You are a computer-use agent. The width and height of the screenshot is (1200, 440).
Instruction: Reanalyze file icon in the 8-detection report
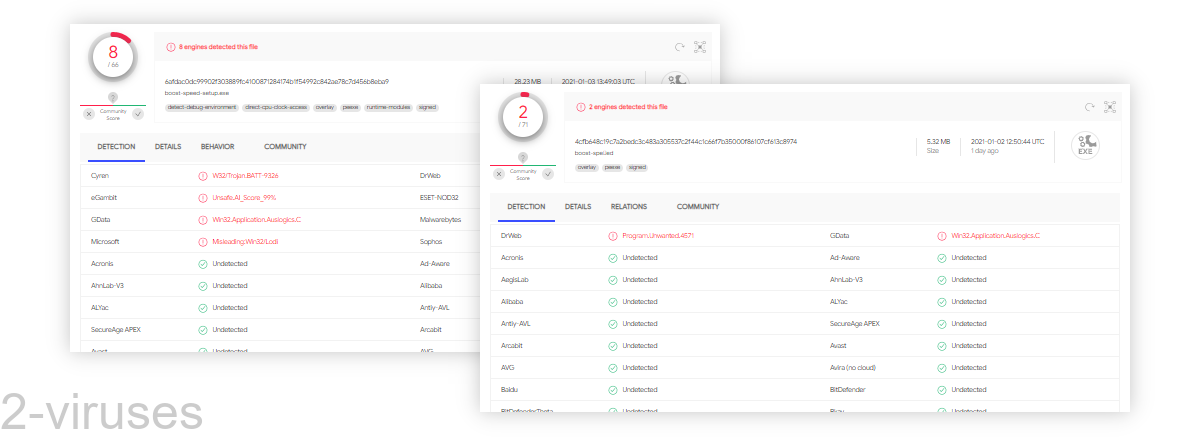tap(679, 46)
